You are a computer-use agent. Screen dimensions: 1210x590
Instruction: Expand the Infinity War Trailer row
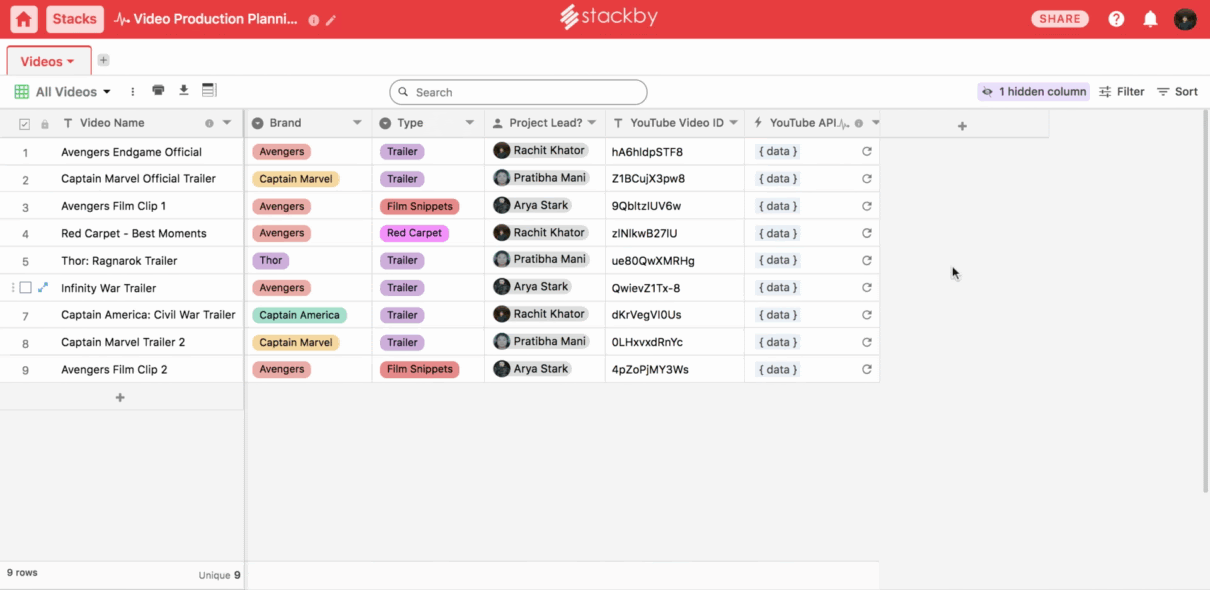pyautogui.click(x=43, y=288)
